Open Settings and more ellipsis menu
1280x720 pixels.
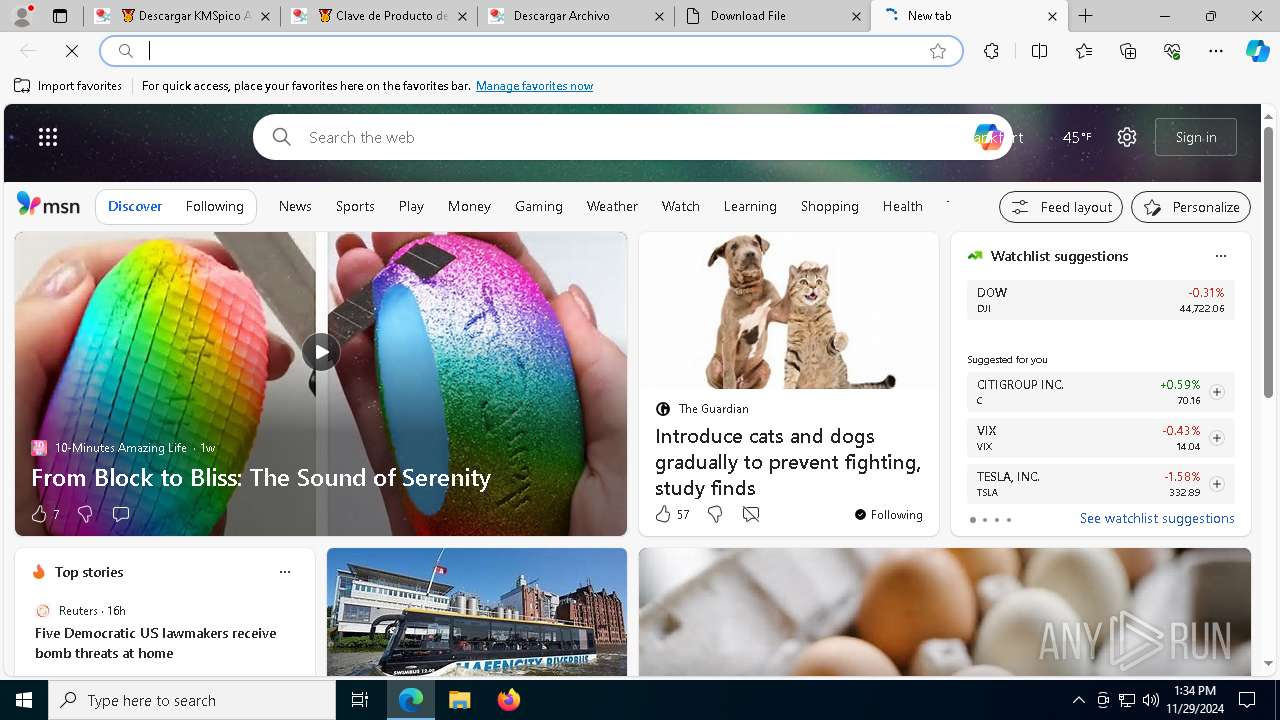point(1216,51)
